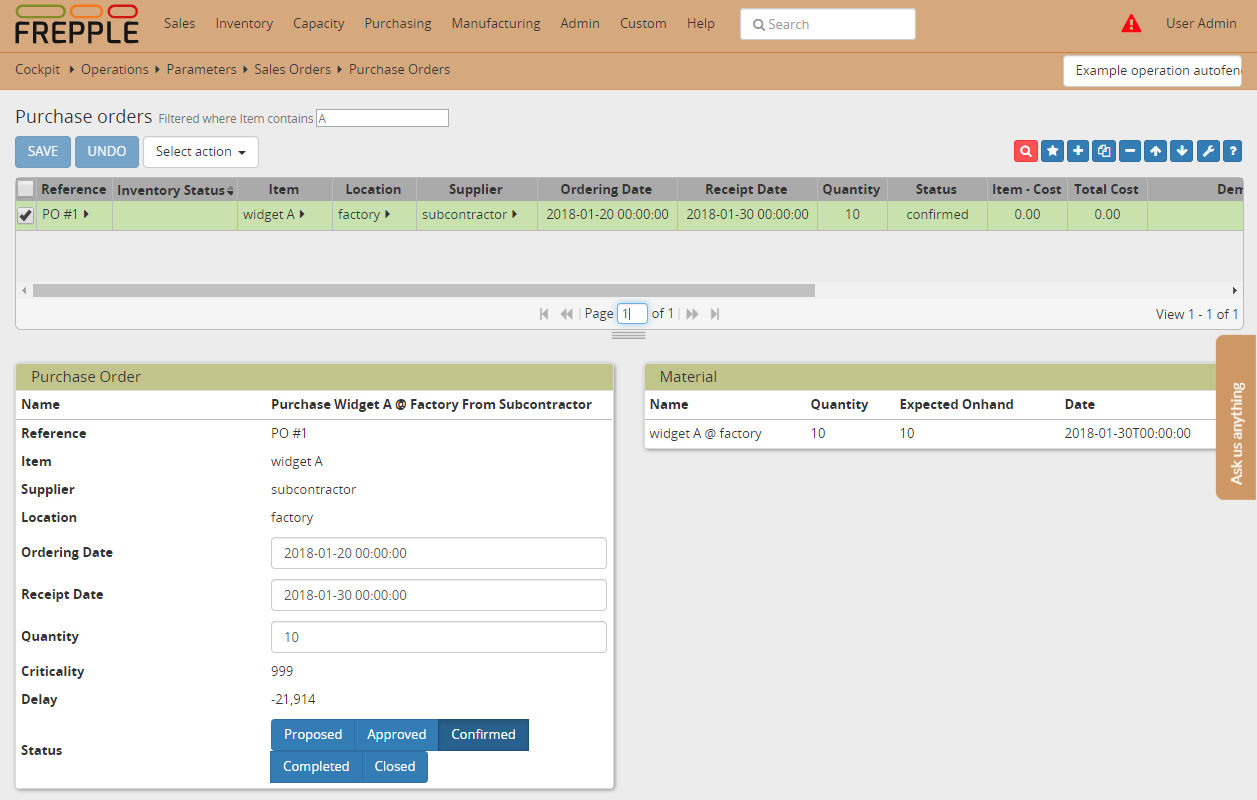1257x800 pixels.
Task: Open grid customization with the wrench icon
Action: tap(1207, 150)
